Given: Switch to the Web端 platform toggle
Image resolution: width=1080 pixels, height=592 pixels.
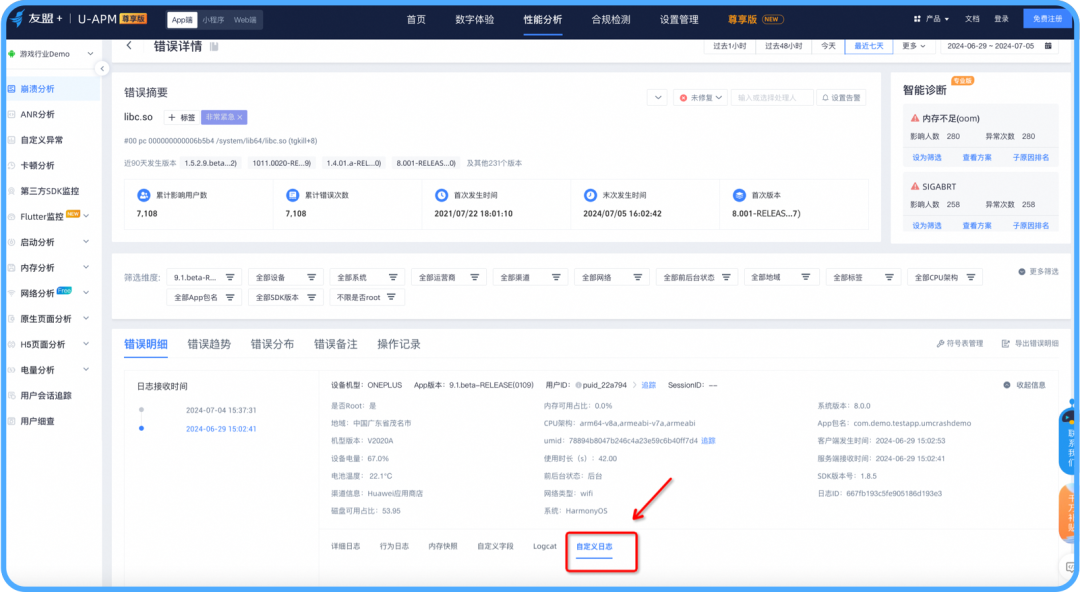Looking at the screenshot, I should tap(245, 20).
